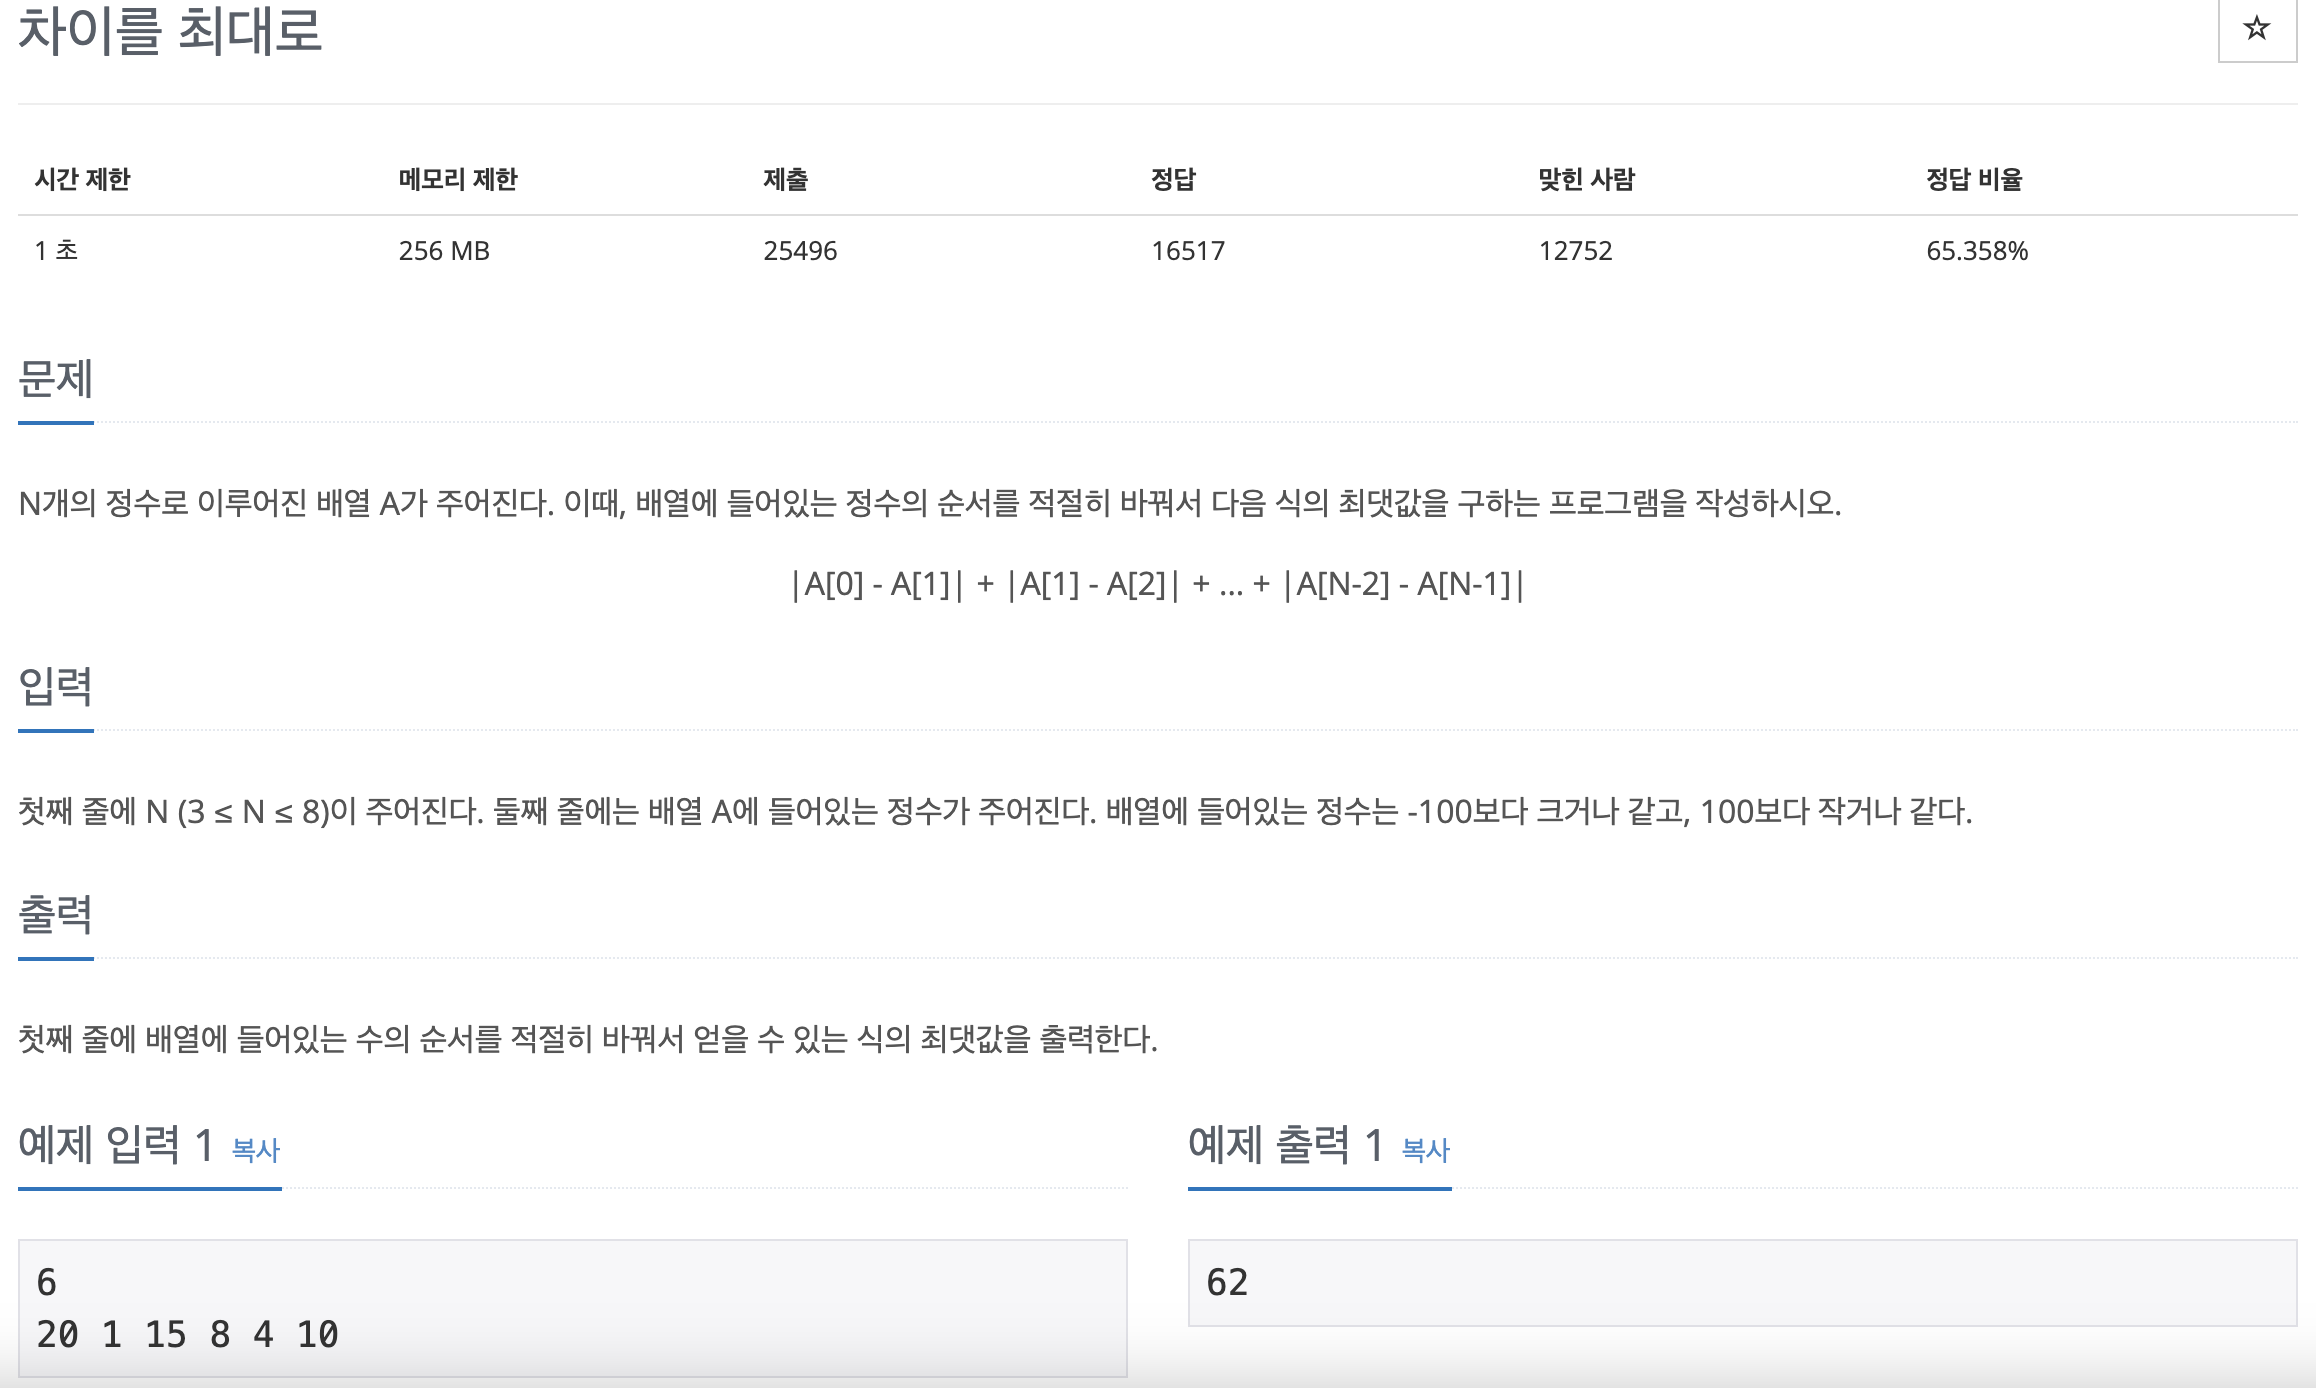Click the 예제 입력 1 heading

[x=116, y=1145]
